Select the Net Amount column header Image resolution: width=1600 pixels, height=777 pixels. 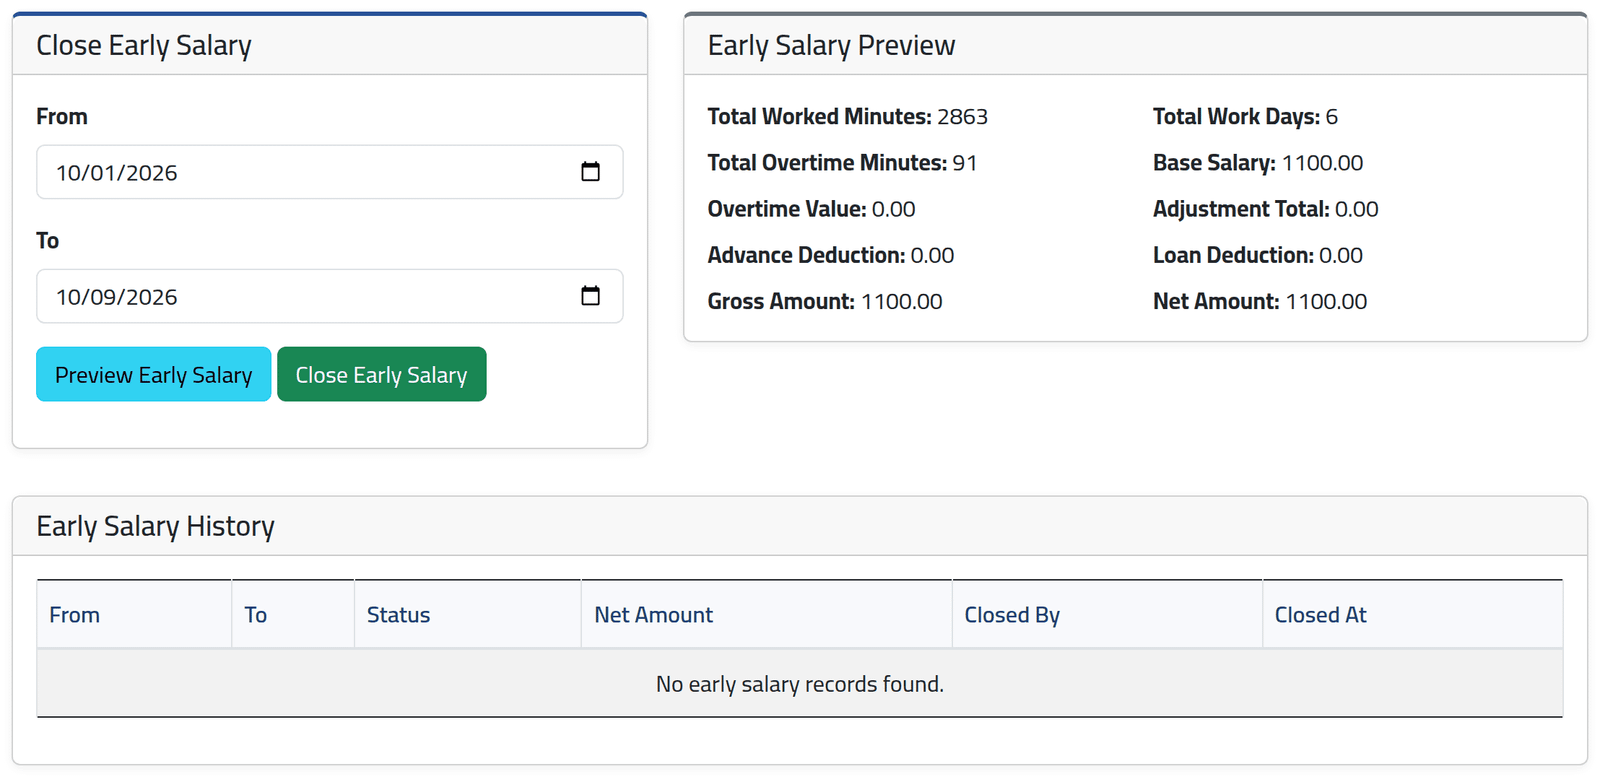click(766, 615)
